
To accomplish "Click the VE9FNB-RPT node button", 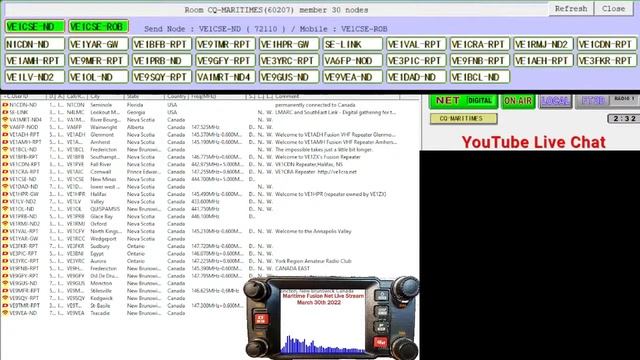I will click(x=480, y=60).
